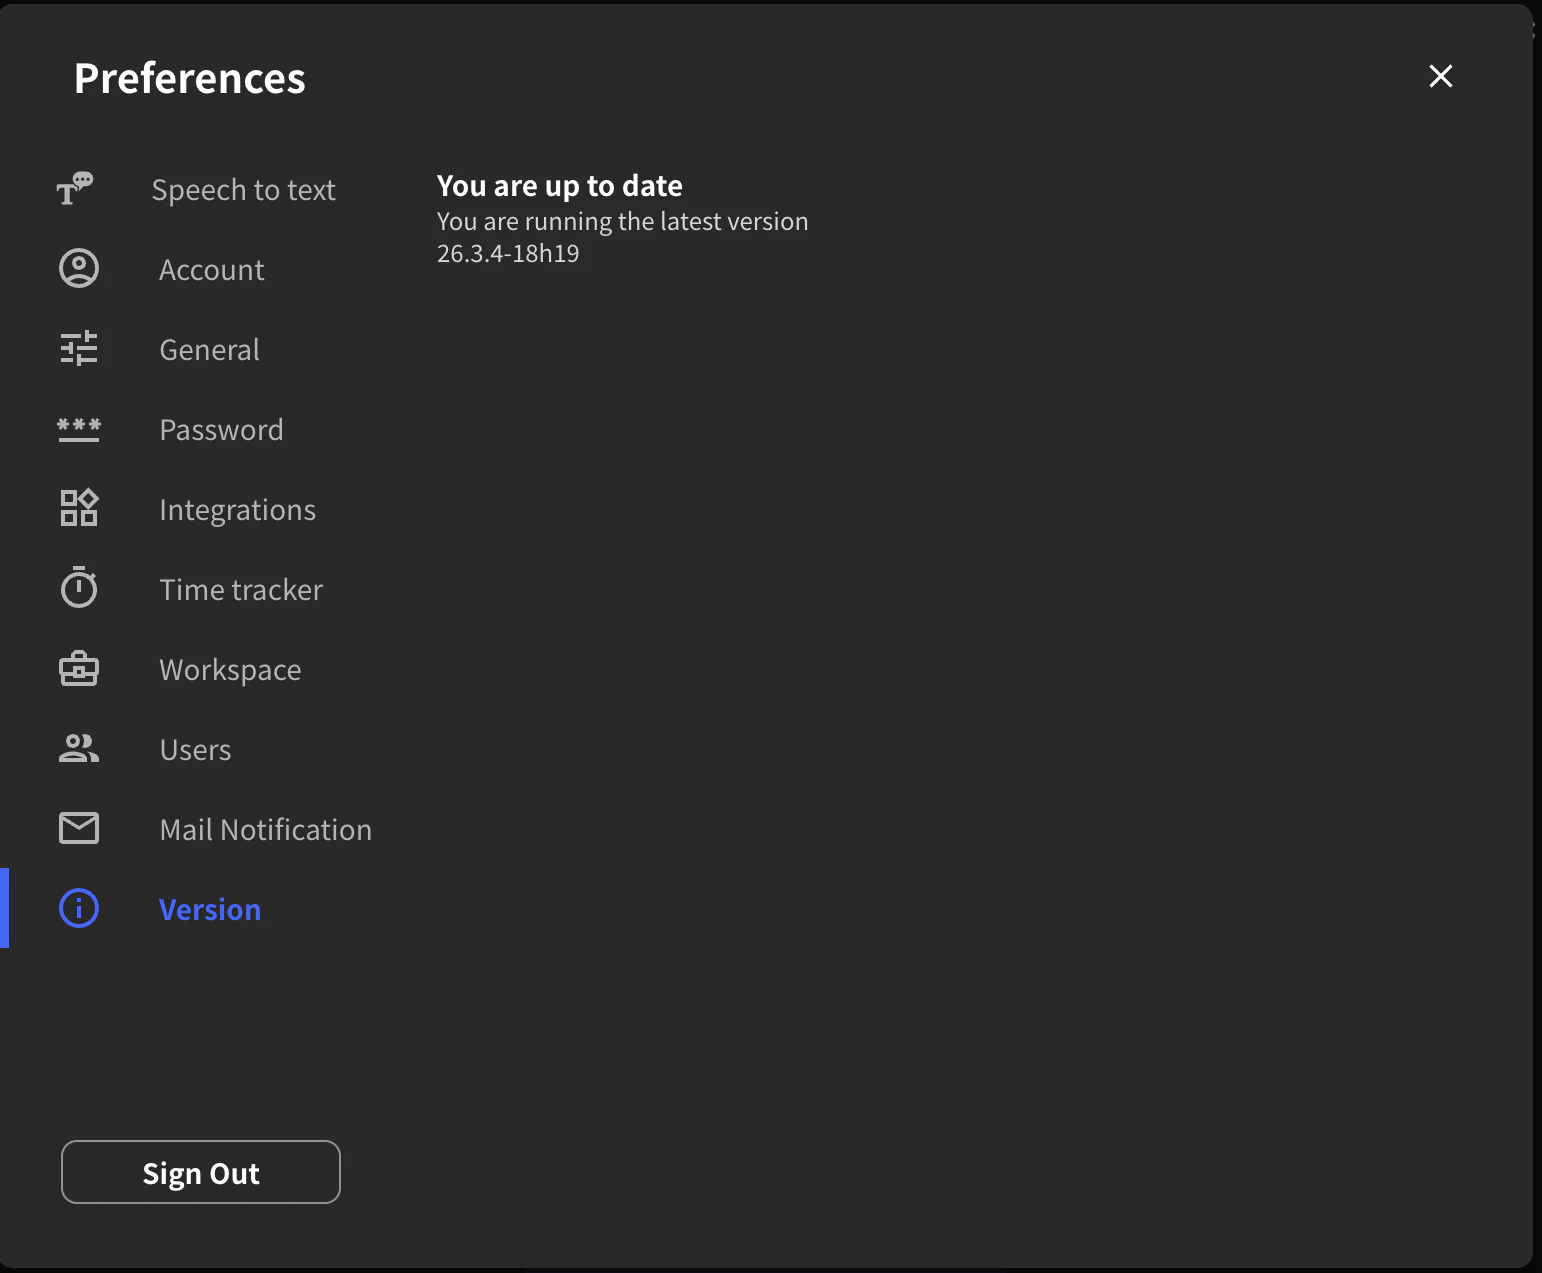Viewport: 1542px width, 1273px height.
Task: Click the Time tracker stopwatch icon
Action: click(x=79, y=588)
